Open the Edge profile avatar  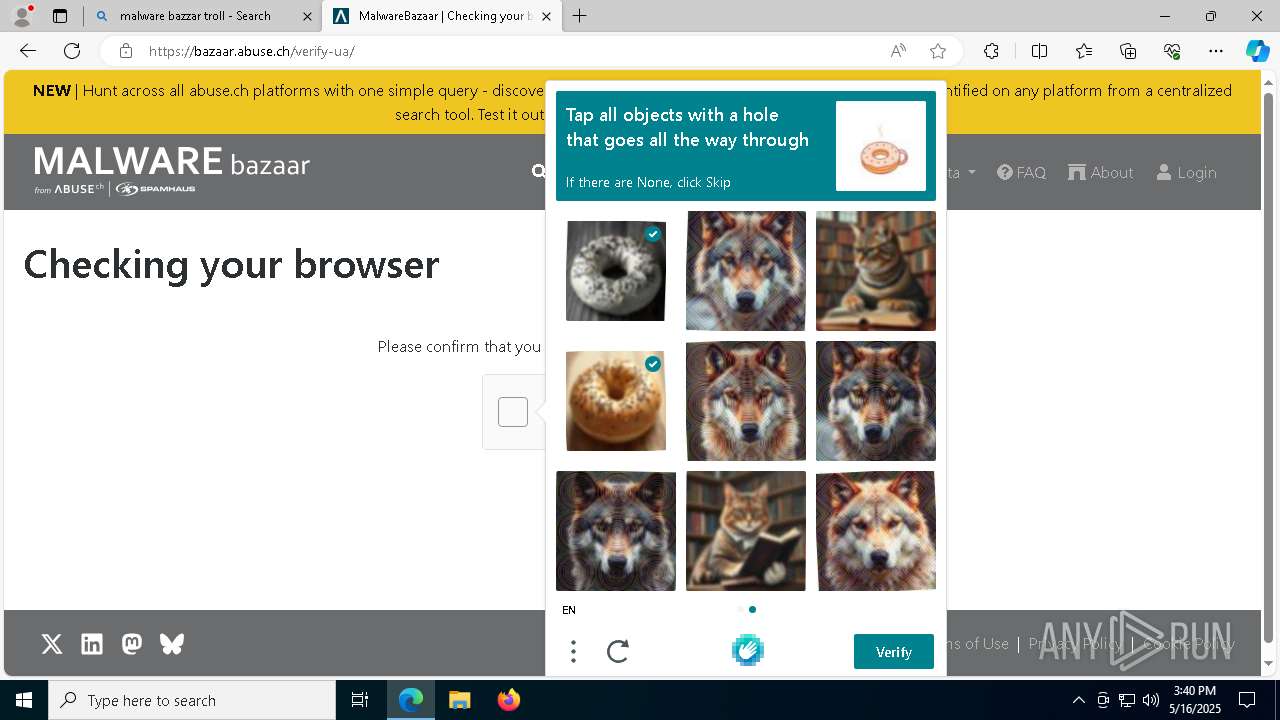(21, 16)
